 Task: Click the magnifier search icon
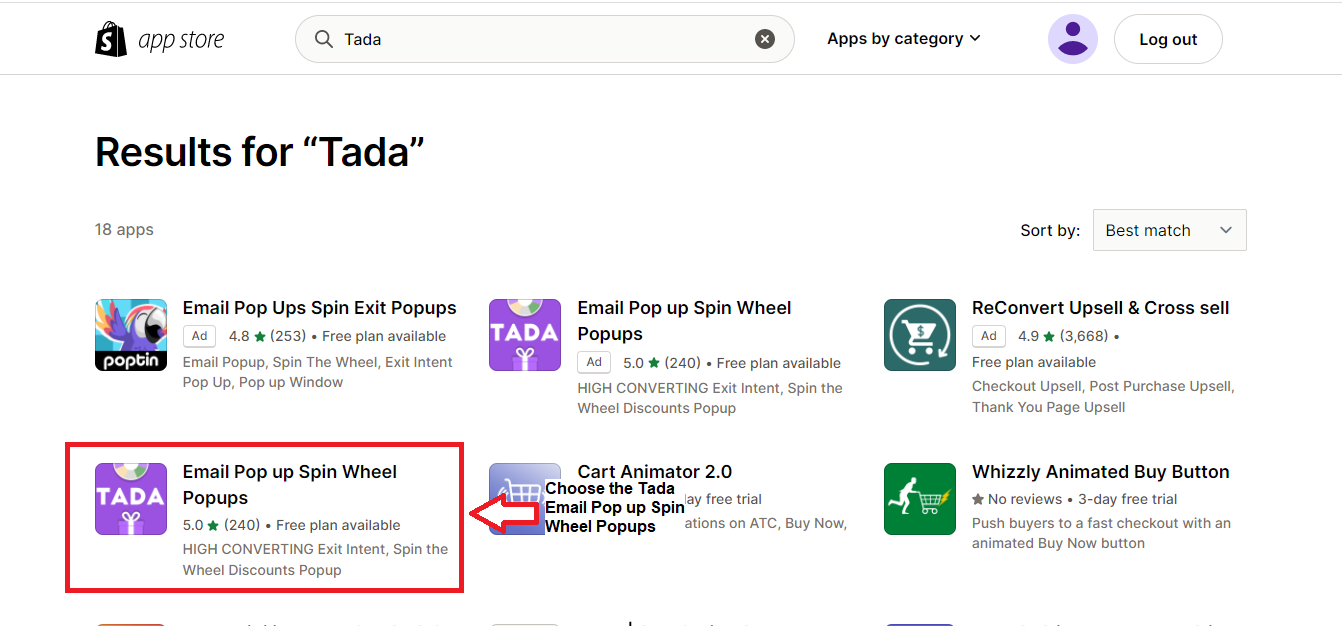click(324, 39)
